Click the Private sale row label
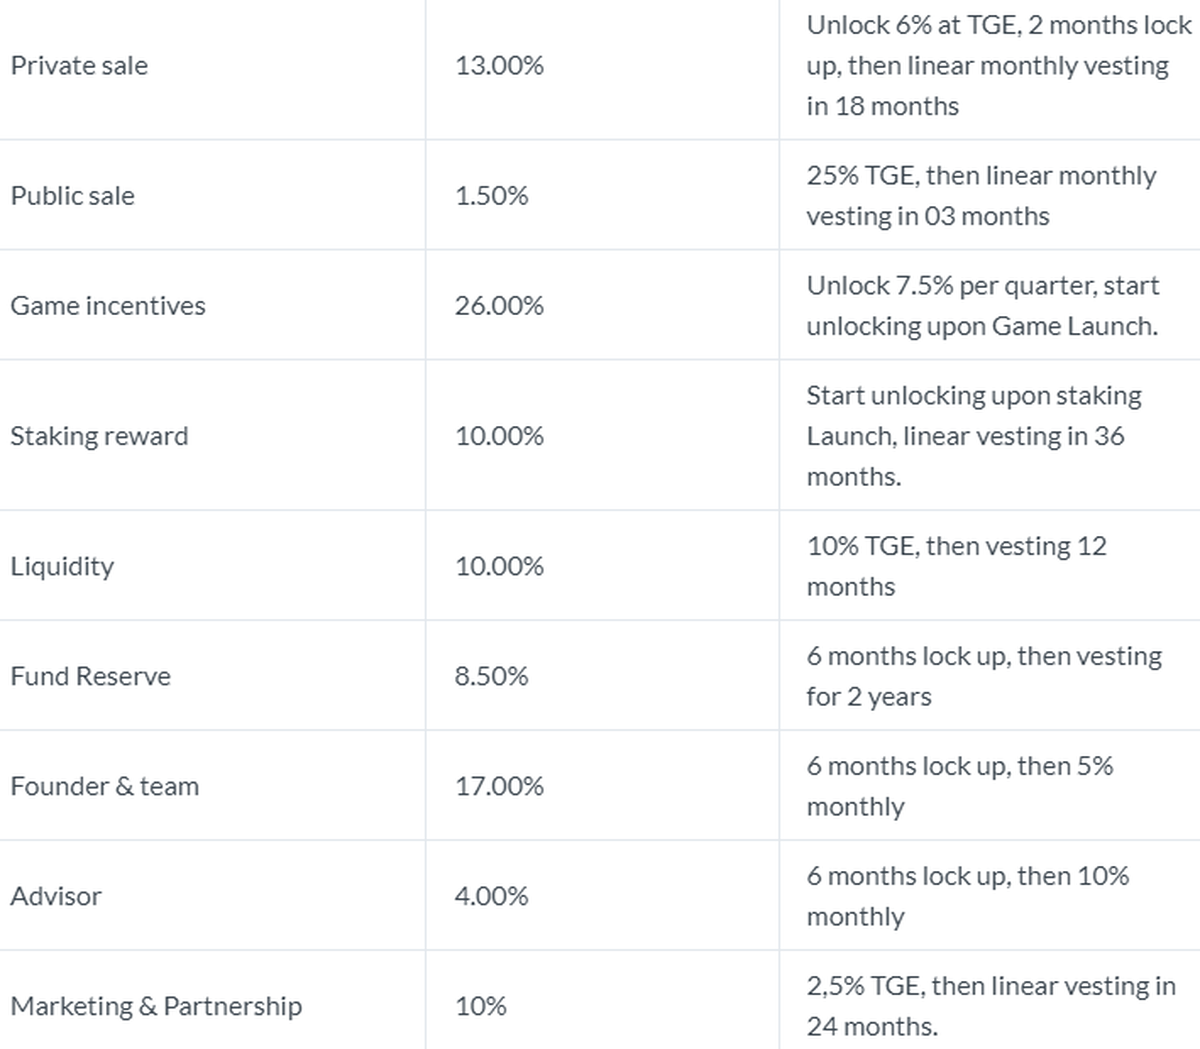 tap(79, 66)
